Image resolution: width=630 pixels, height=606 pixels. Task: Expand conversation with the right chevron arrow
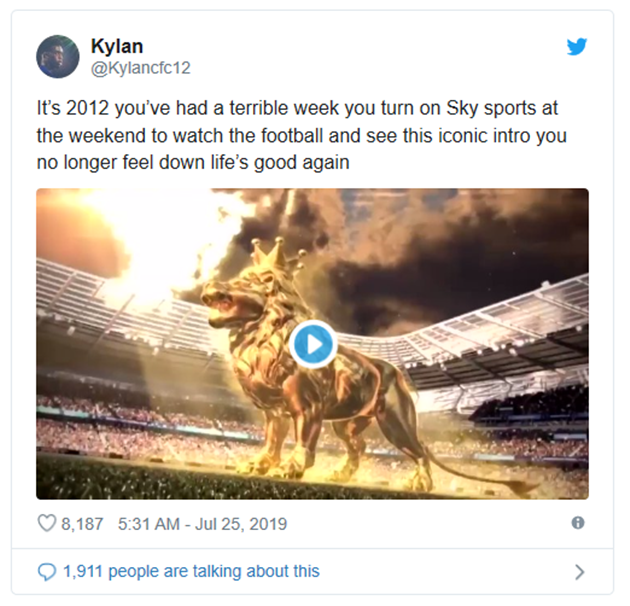tap(579, 571)
